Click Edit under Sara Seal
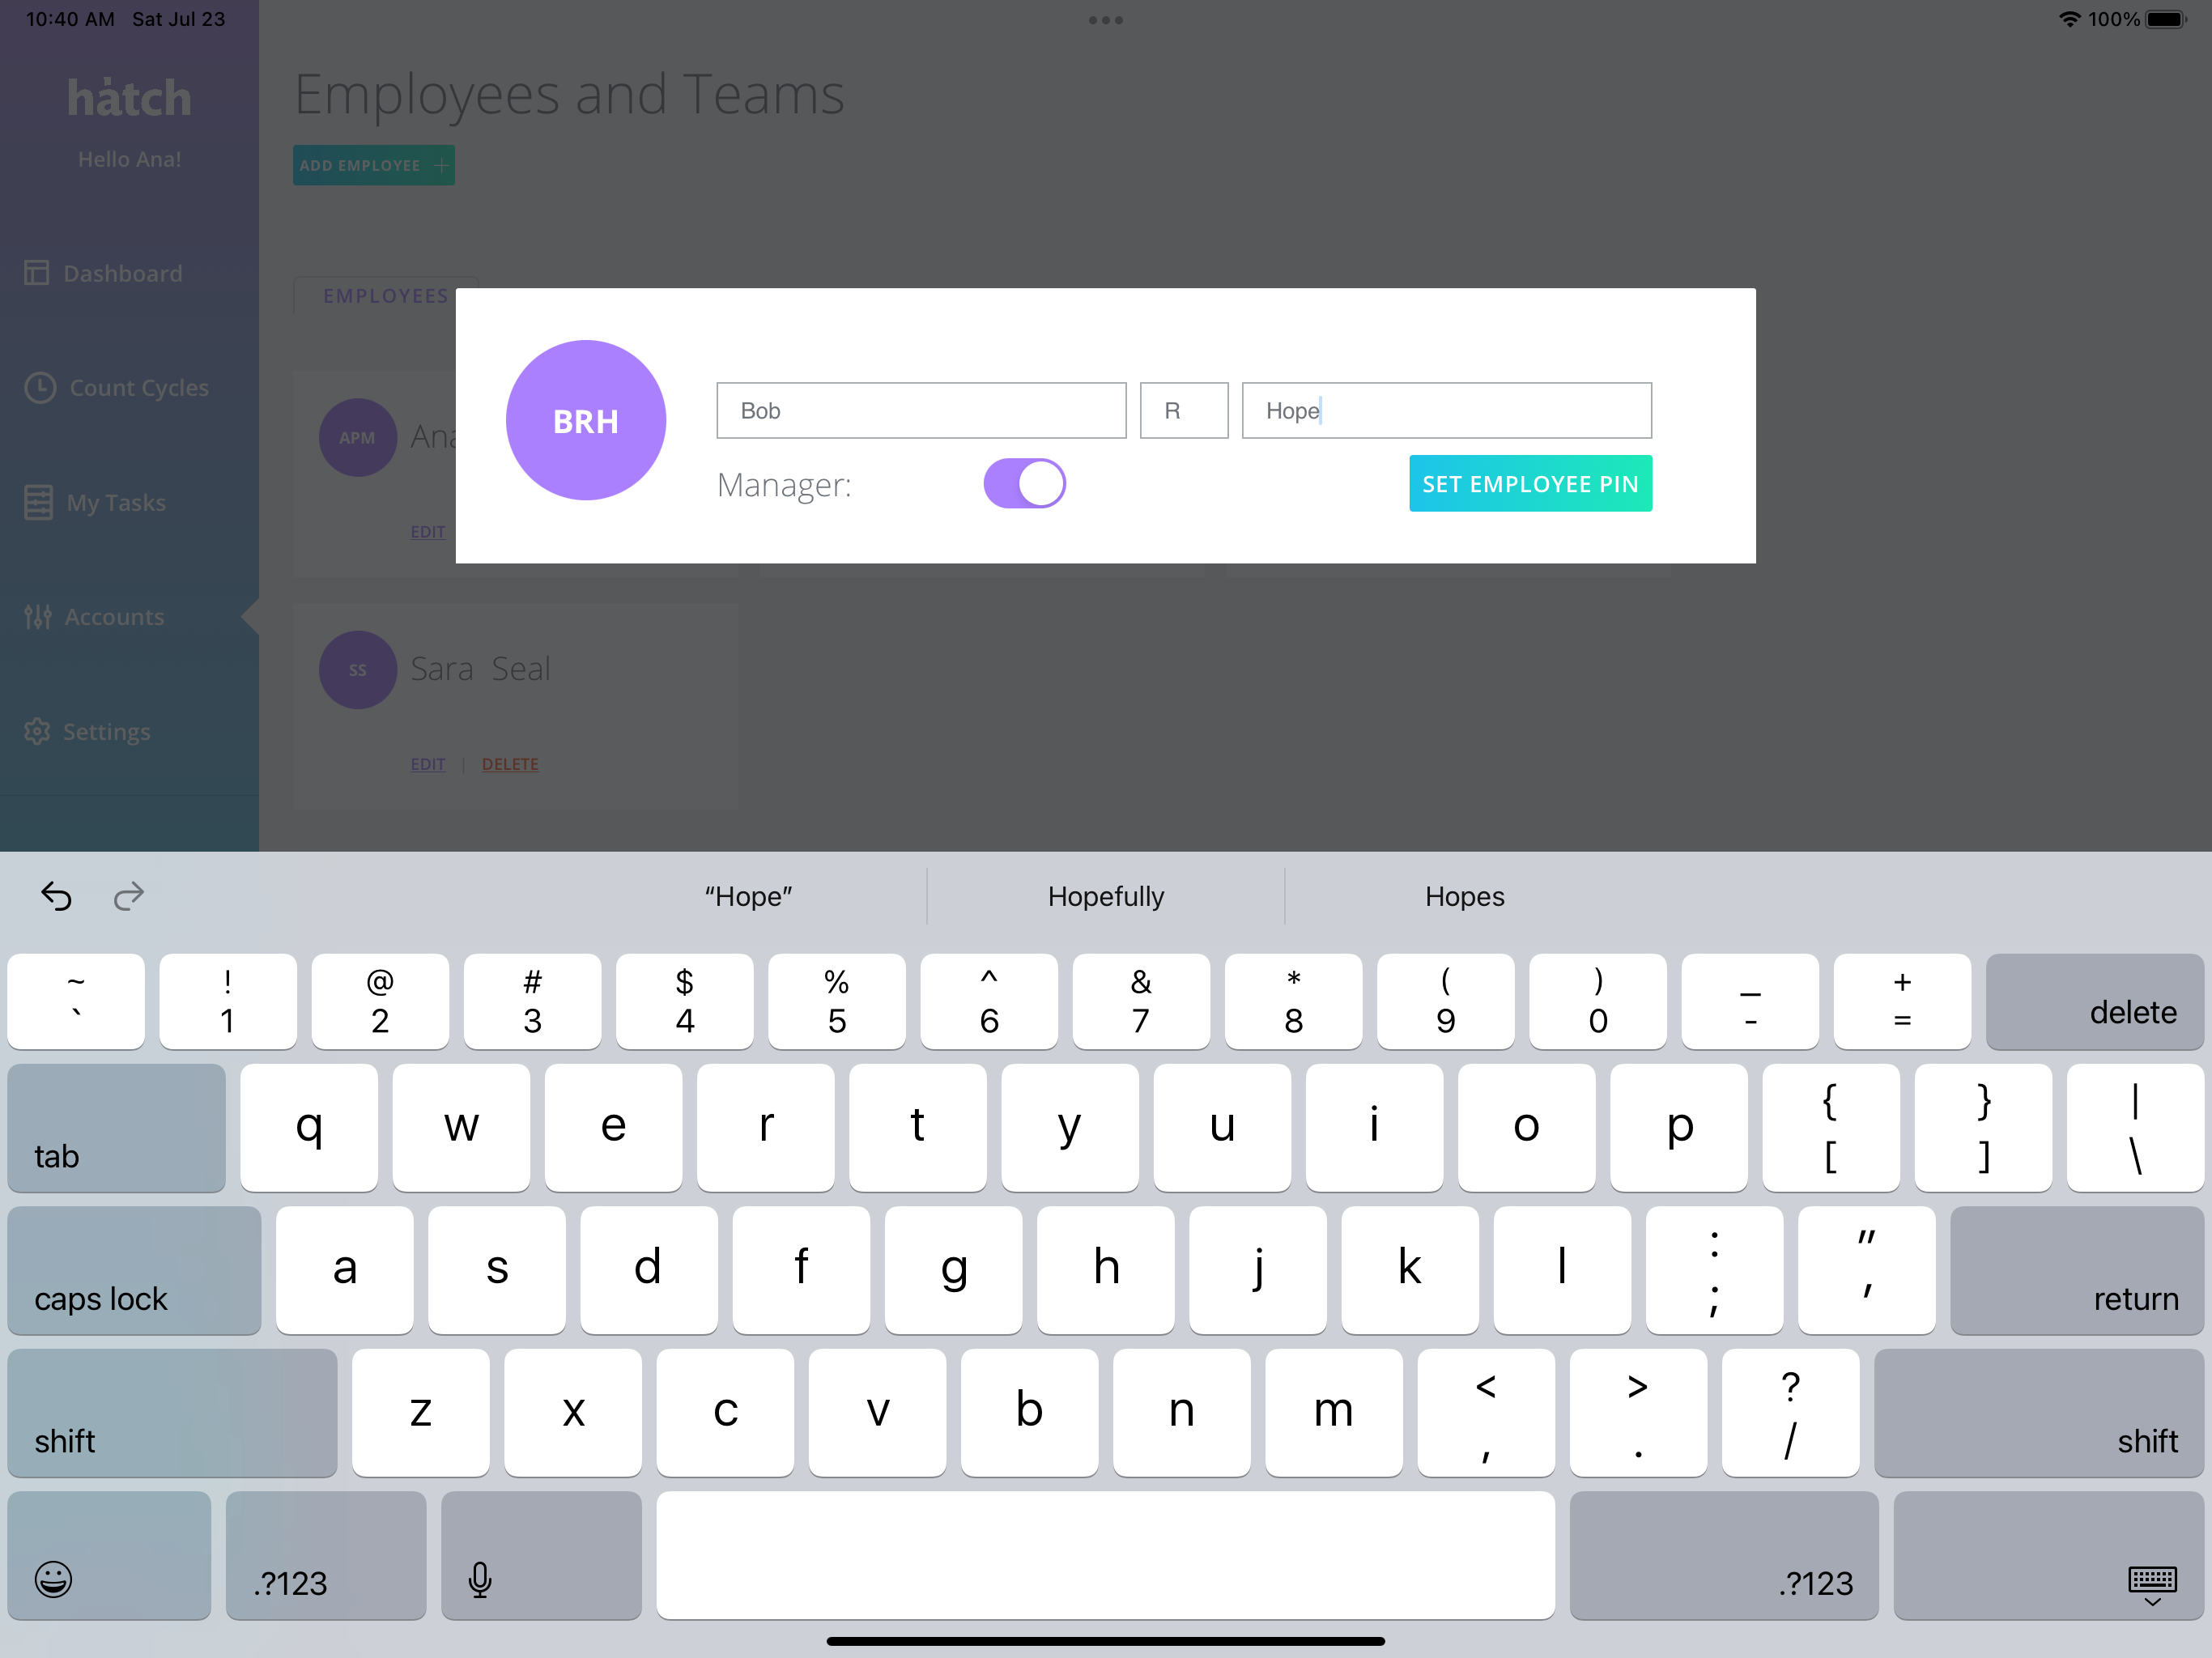 [x=428, y=764]
